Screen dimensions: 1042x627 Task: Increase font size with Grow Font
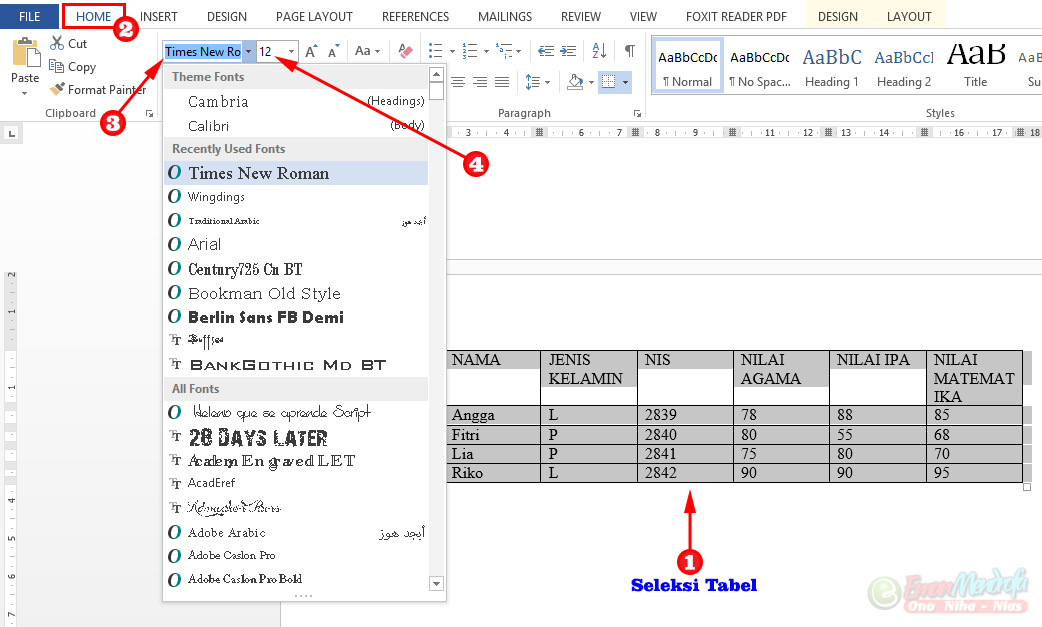311,51
